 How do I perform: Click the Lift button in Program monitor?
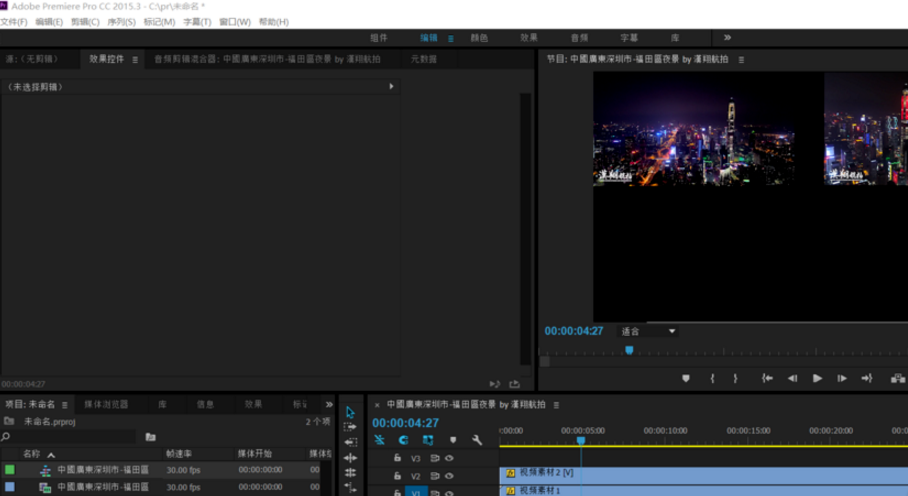897,378
